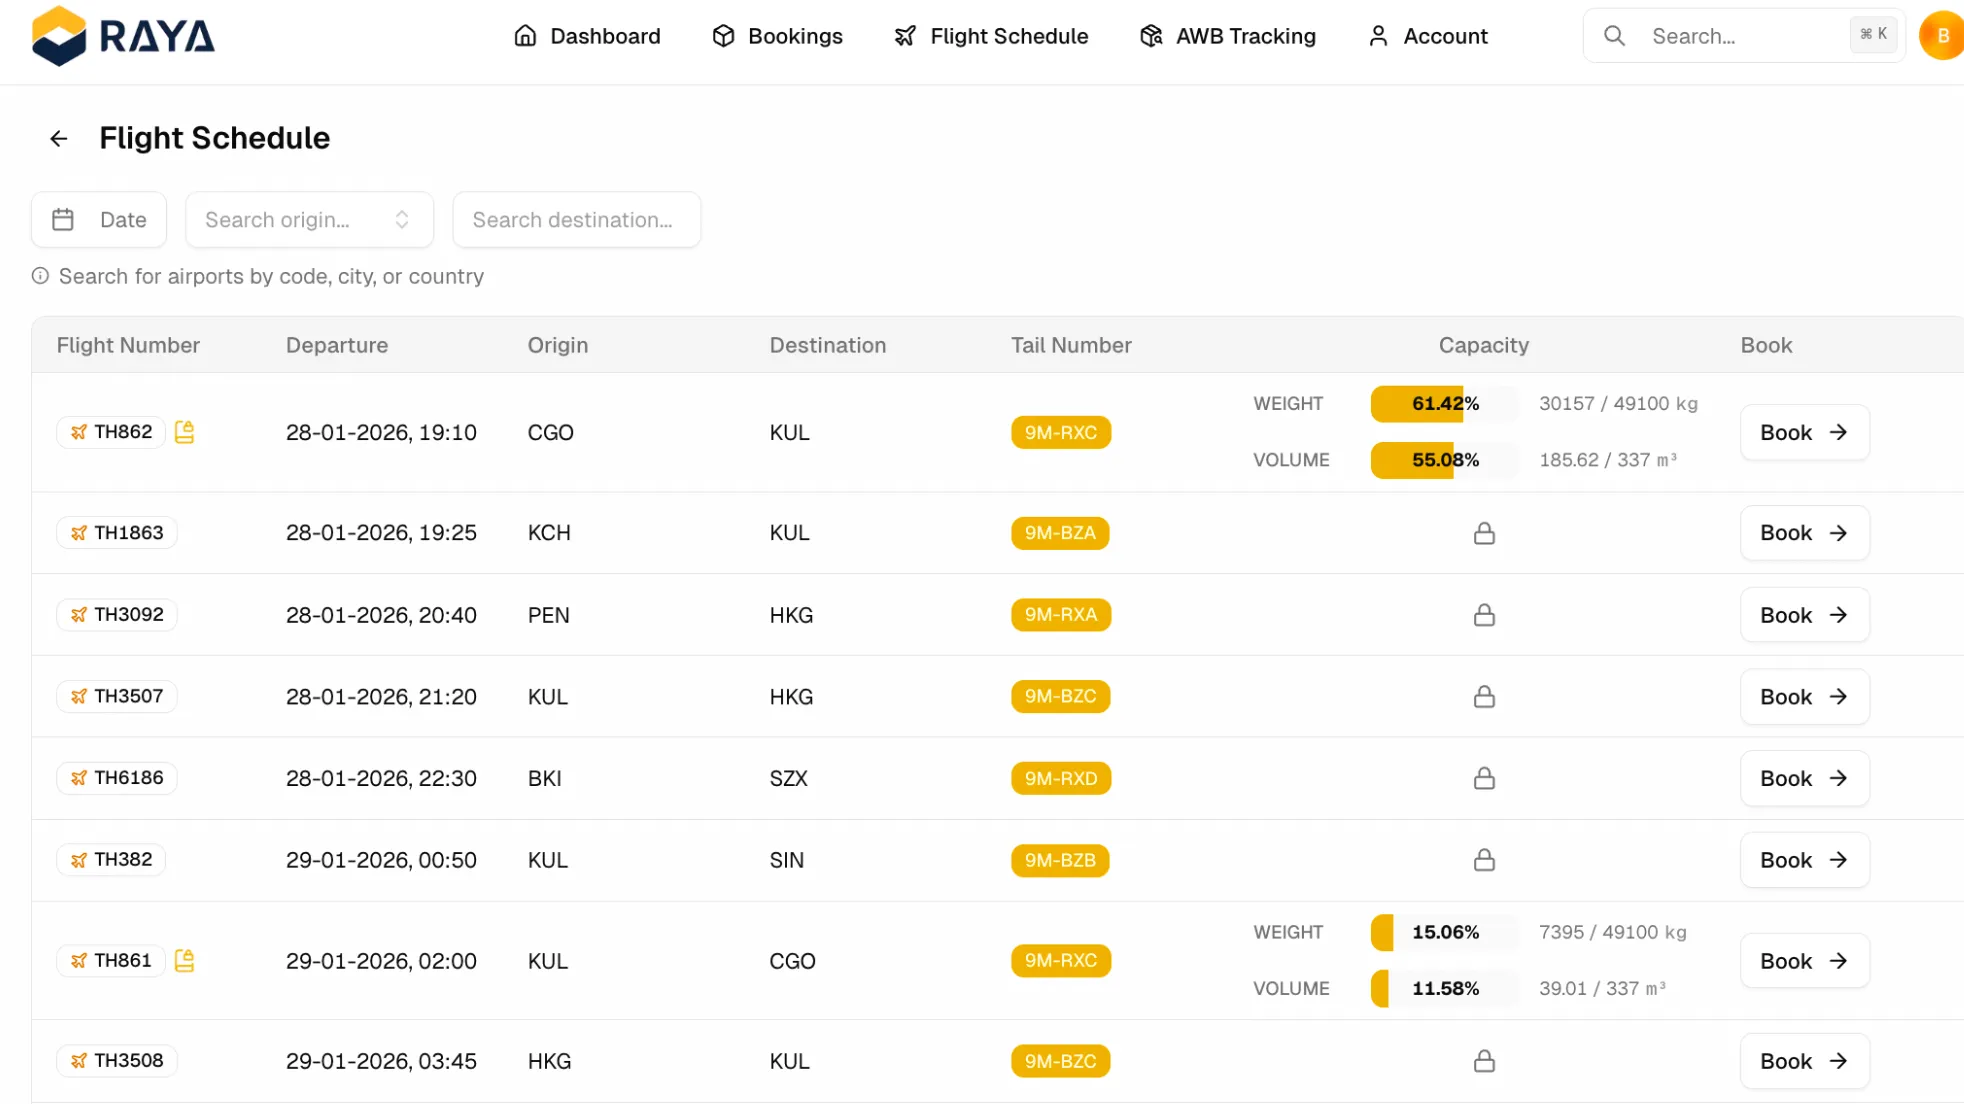Click the booking document icon beside TH862
Screen dimensions: 1964x1104
(184, 432)
